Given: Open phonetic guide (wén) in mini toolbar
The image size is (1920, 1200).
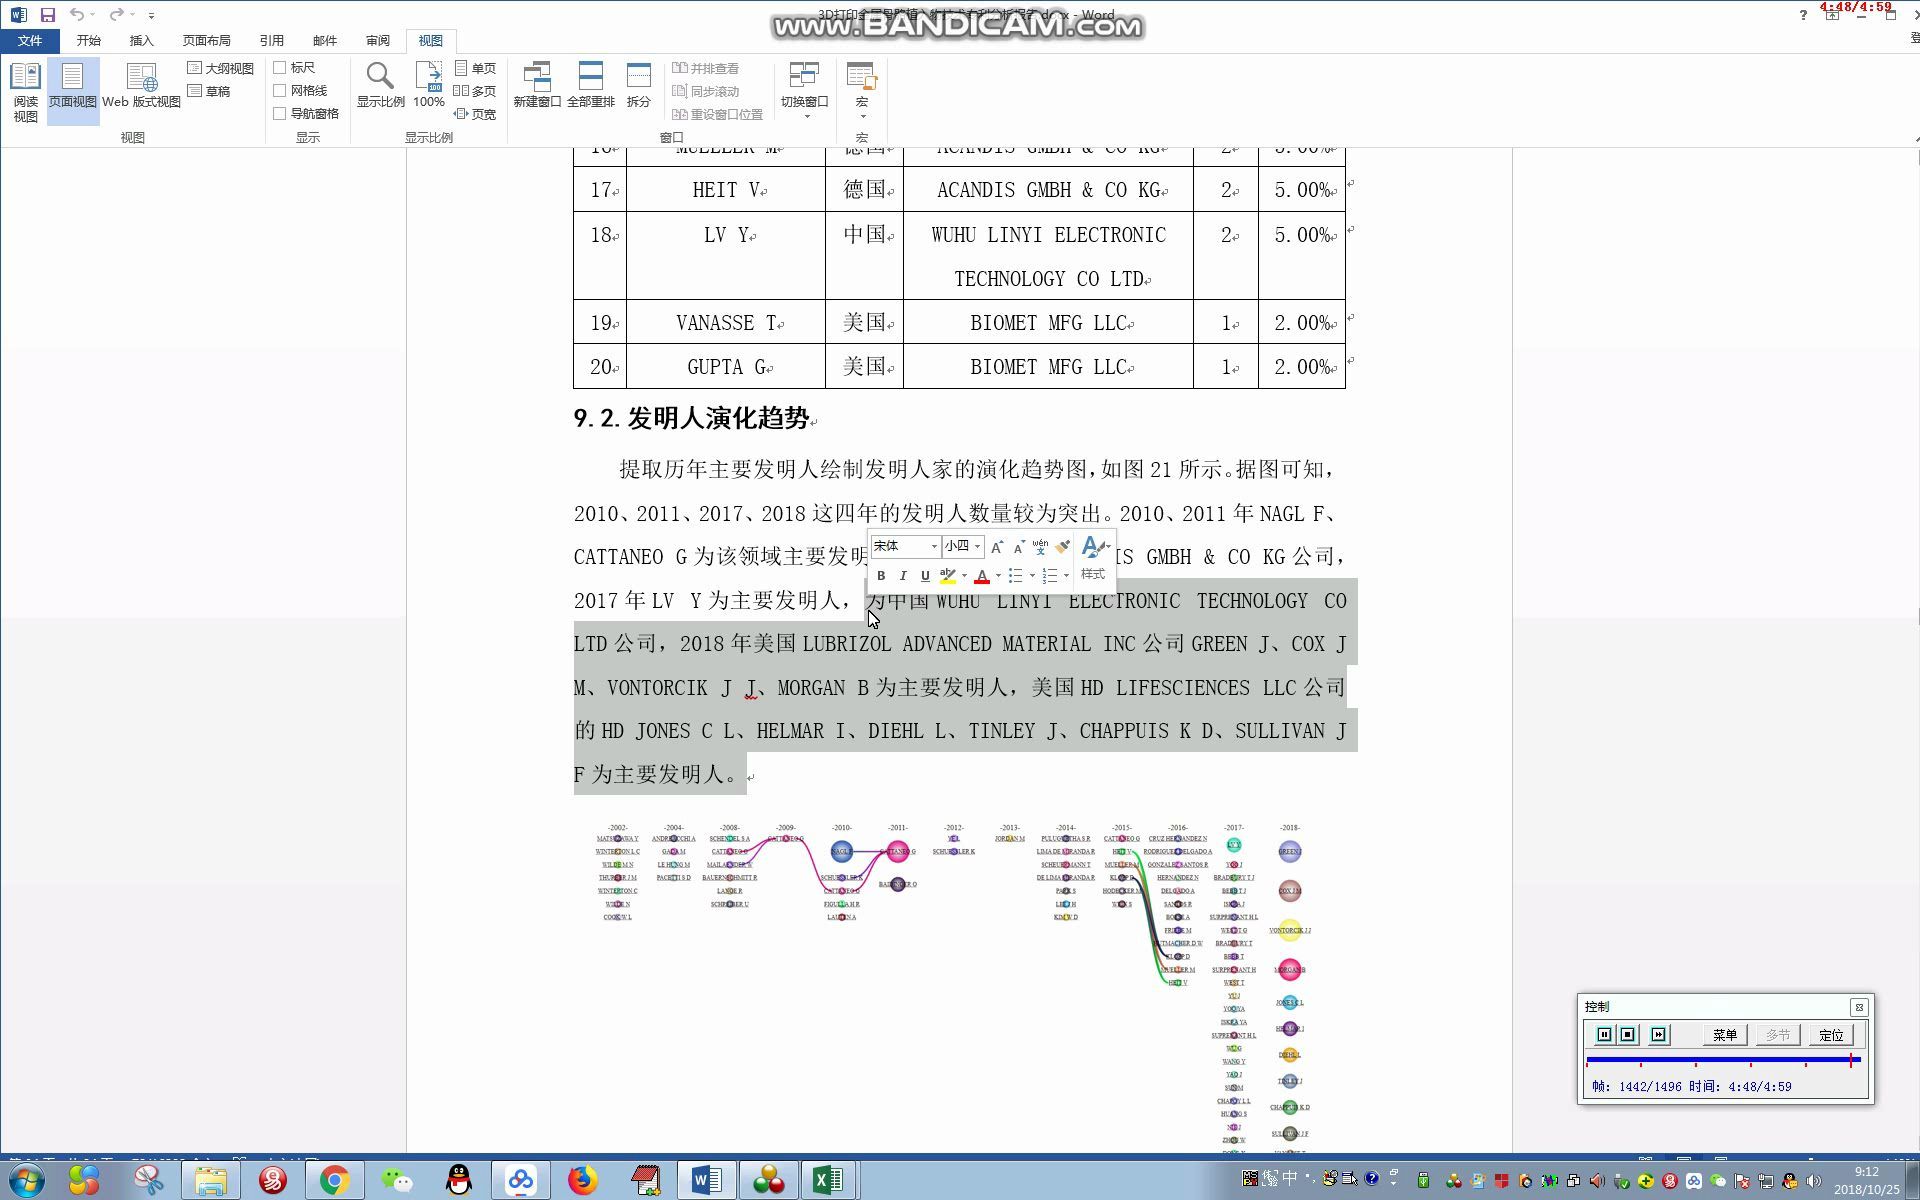Looking at the screenshot, I should click(x=1040, y=546).
